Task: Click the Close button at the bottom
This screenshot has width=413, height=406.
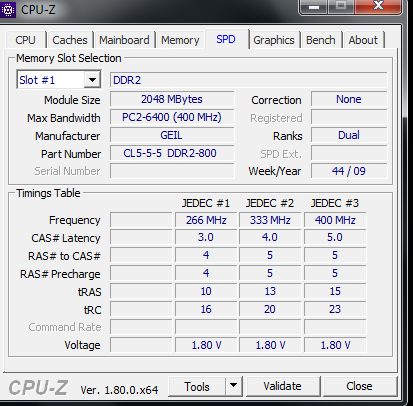Action: 359,386
